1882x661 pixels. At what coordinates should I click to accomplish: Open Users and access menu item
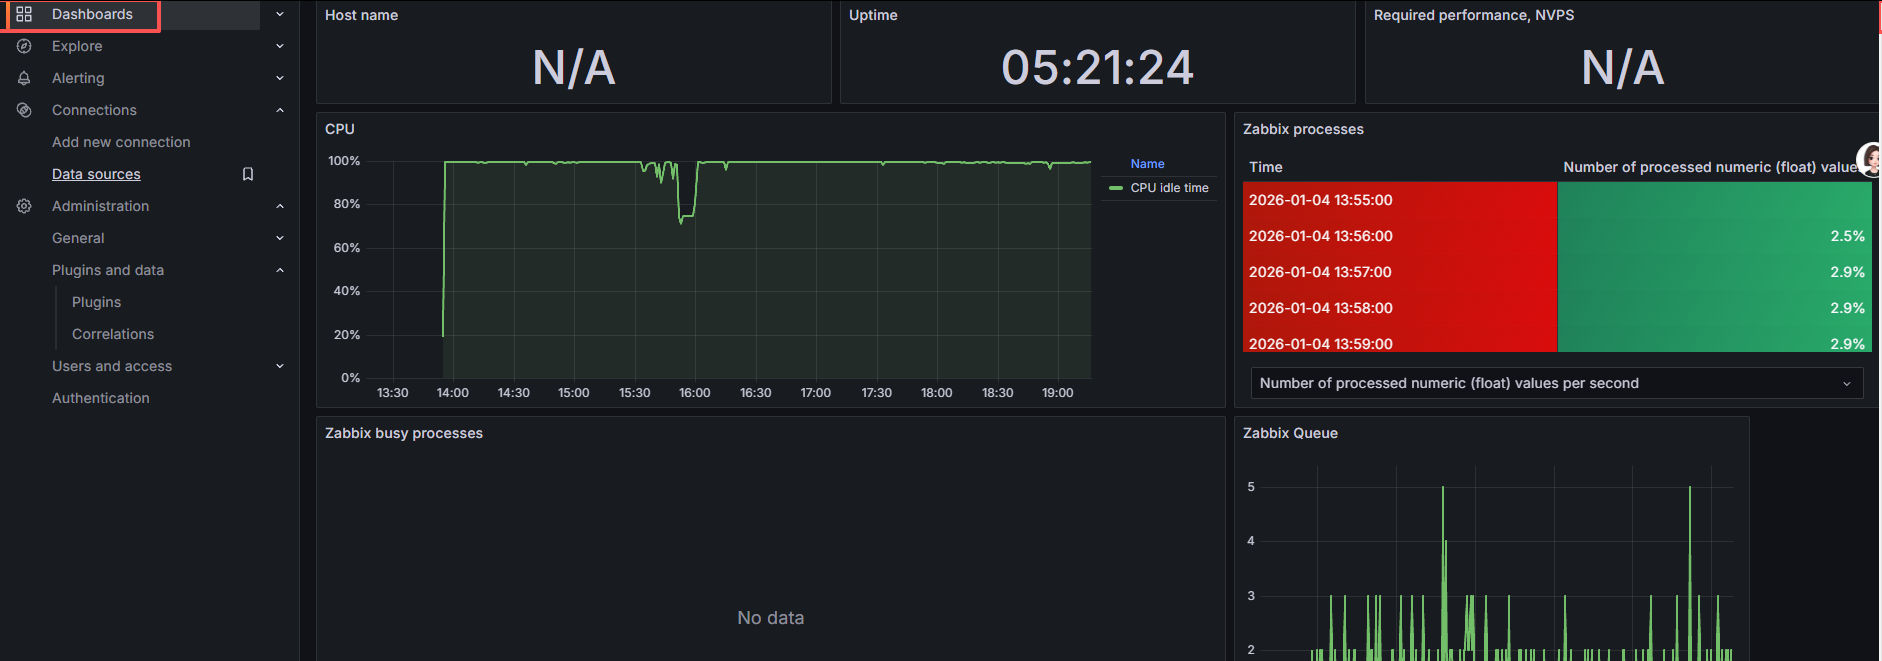(112, 366)
